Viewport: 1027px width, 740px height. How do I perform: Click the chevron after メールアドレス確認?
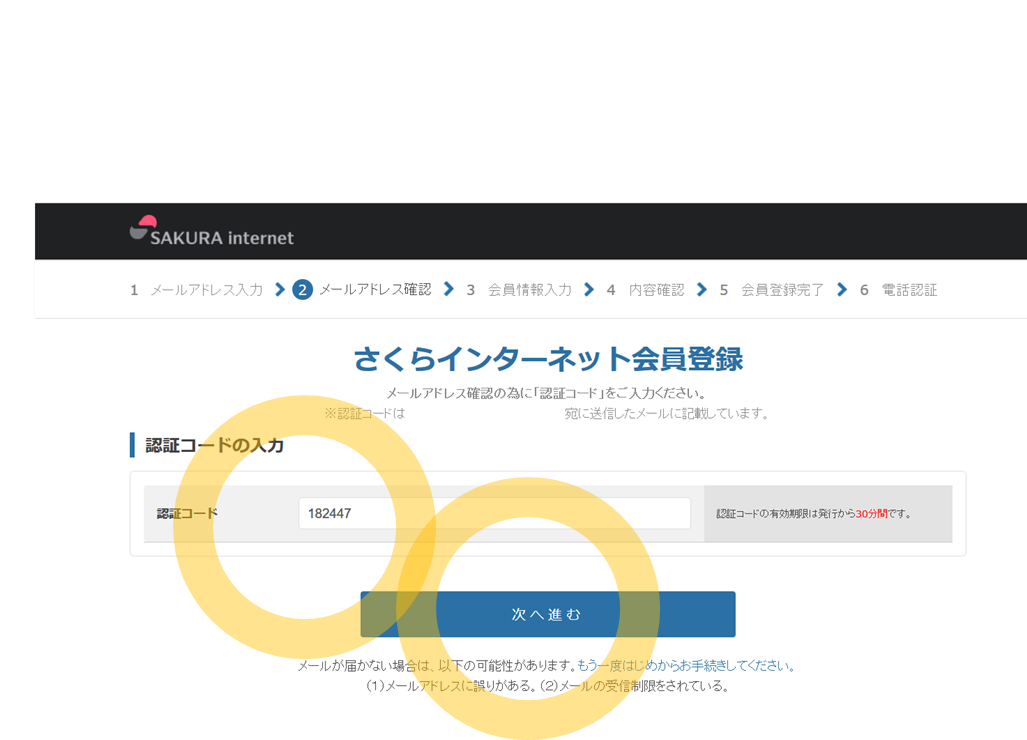[449, 289]
